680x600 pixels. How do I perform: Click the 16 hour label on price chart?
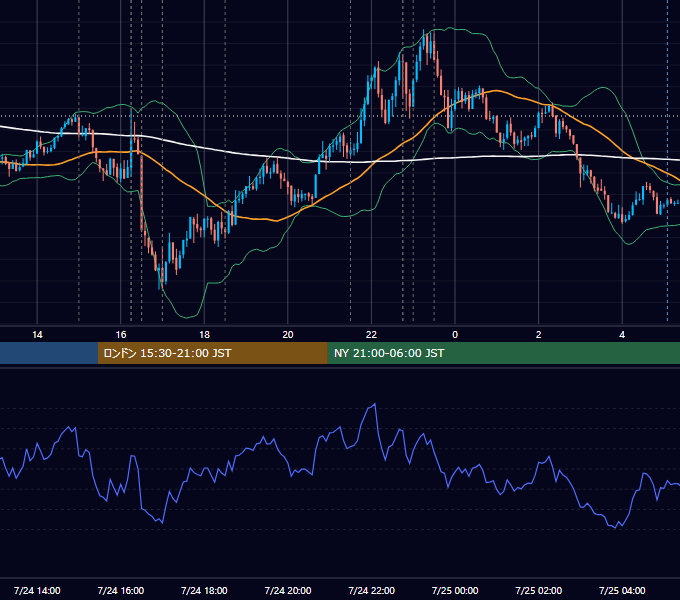[x=121, y=335]
